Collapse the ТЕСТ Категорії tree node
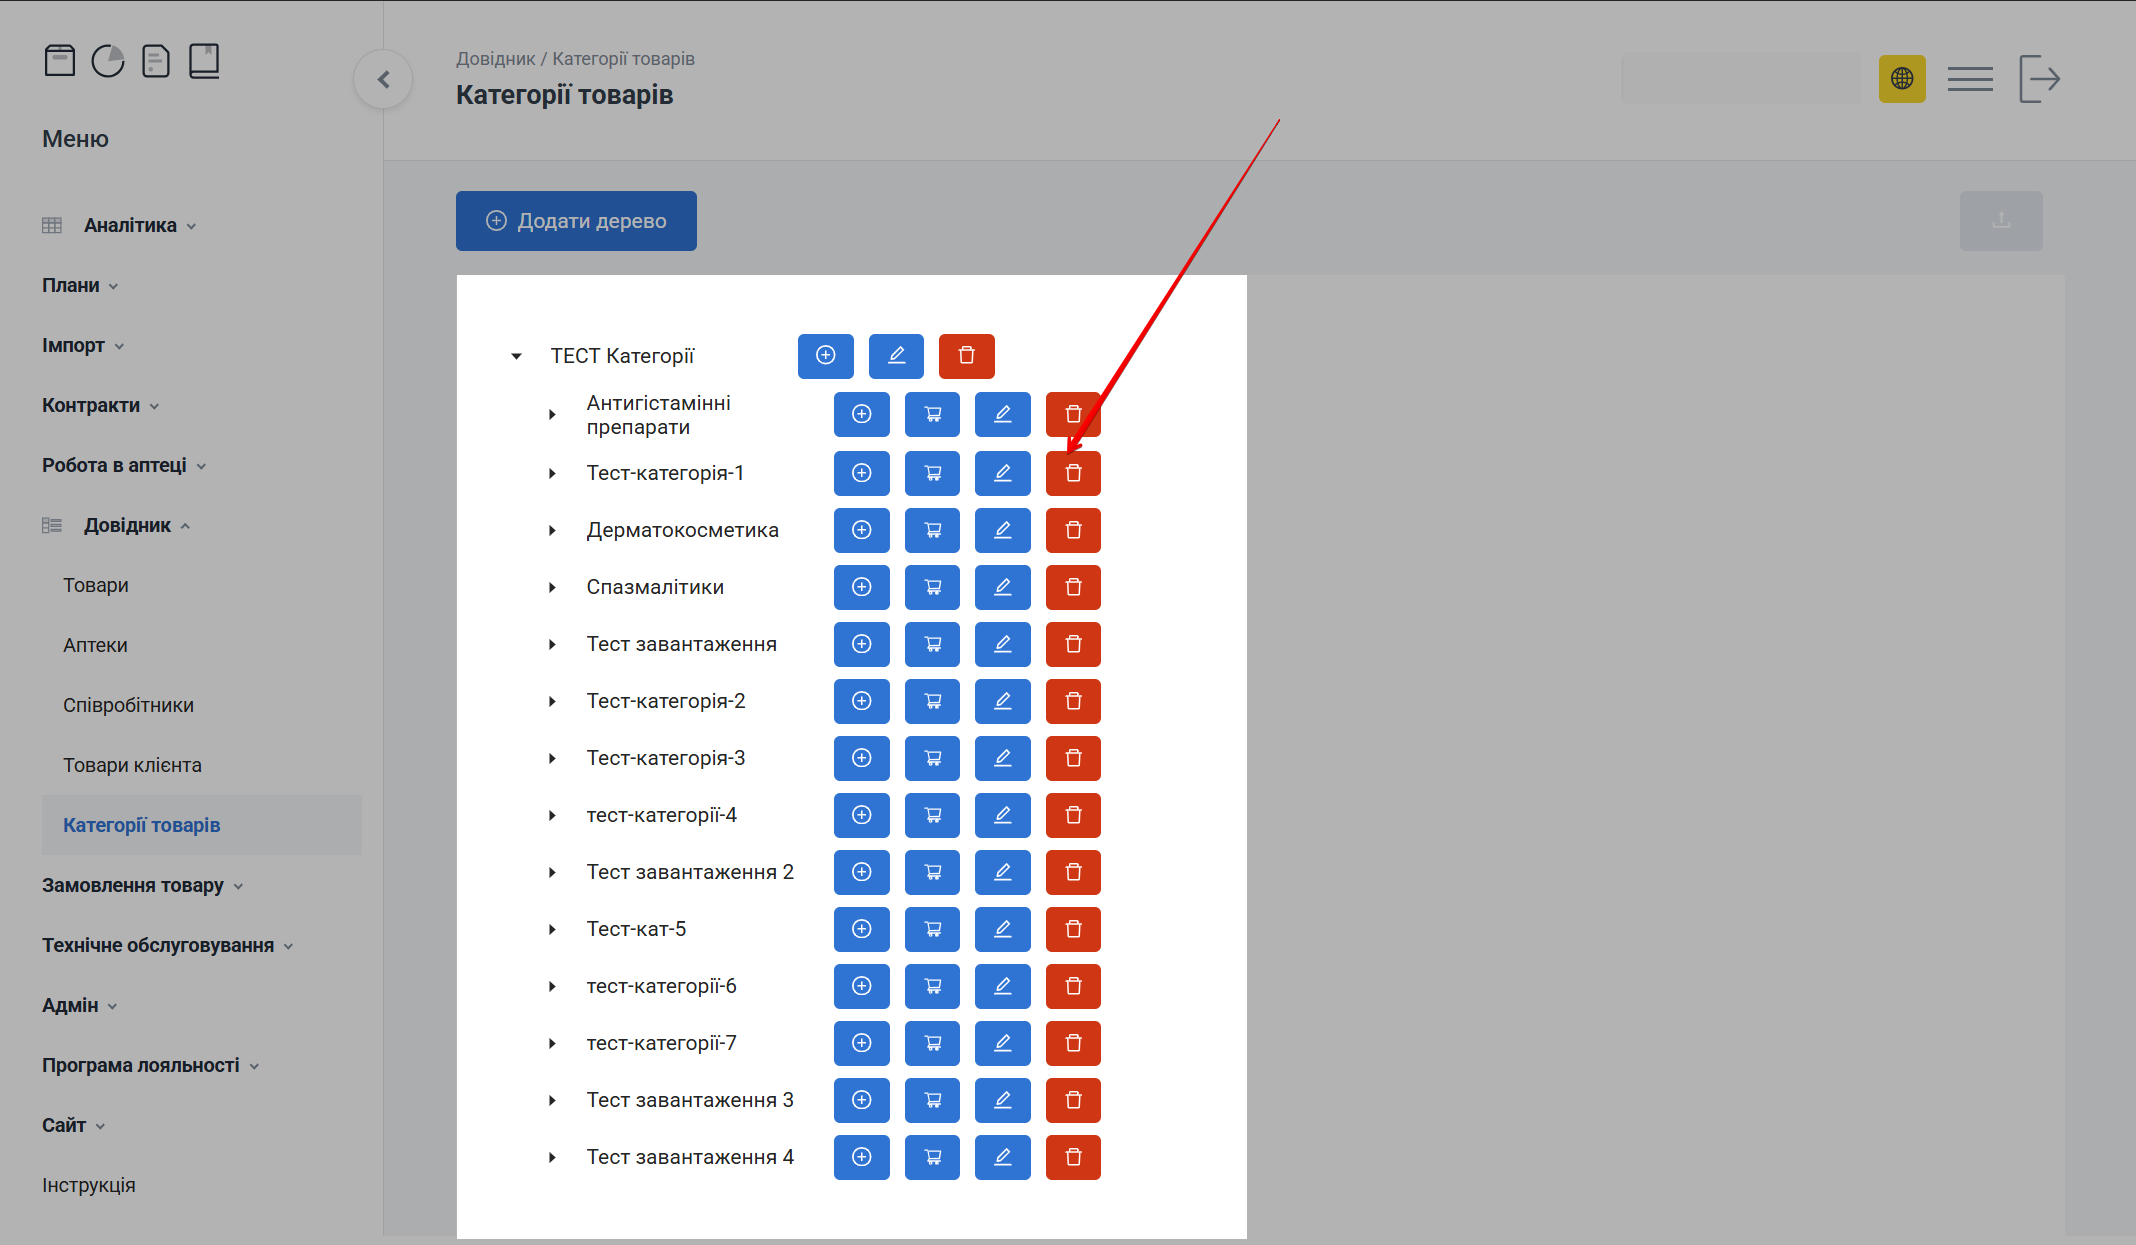Viewport: 2136px width, 1245px height. pyautogui.click(x=517, y=356)
